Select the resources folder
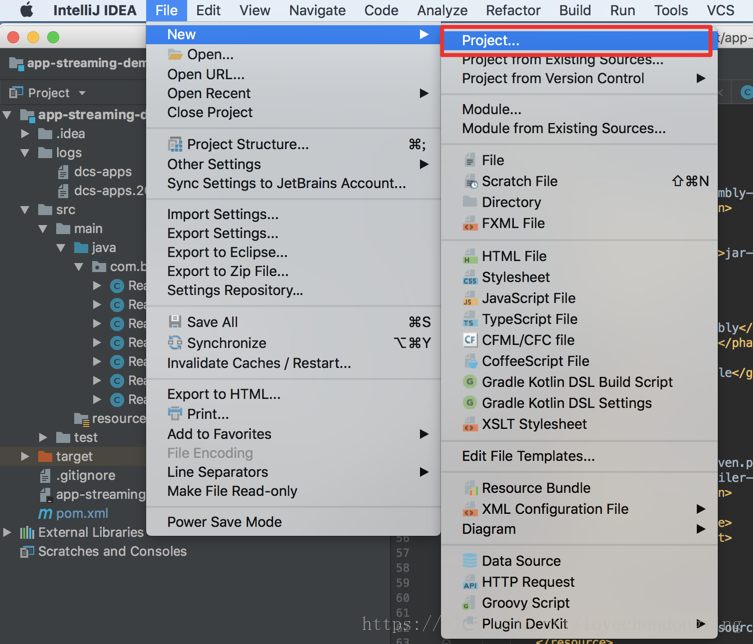This screenshot has height=644, width=753. coord(110,419)
